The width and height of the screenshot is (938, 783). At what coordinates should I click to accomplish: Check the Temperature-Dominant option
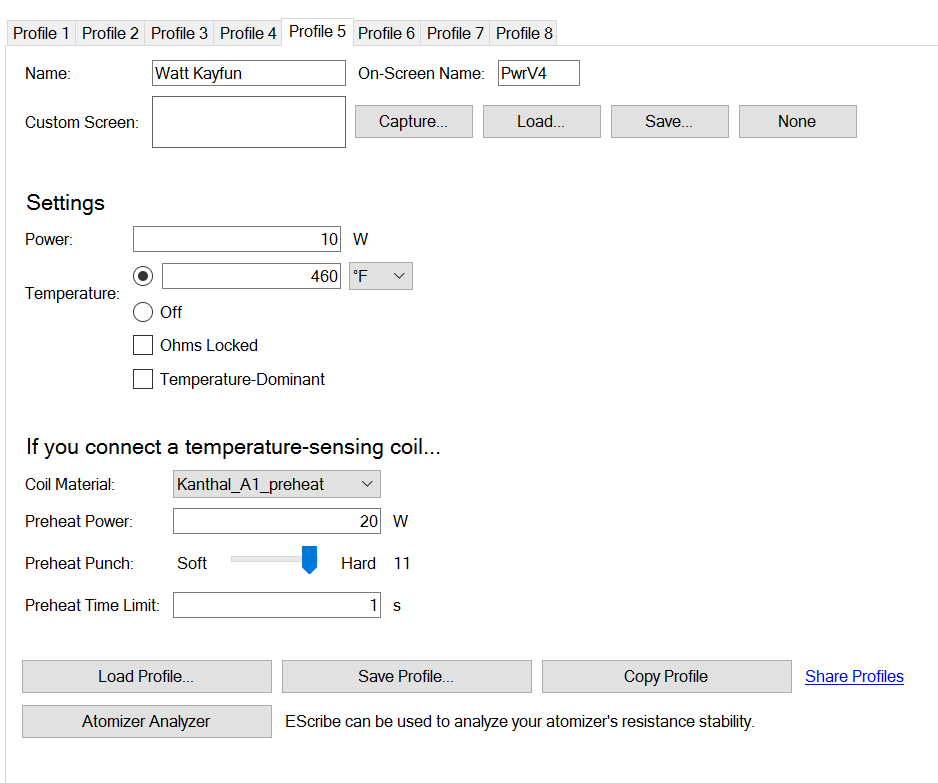coord(143,380)
